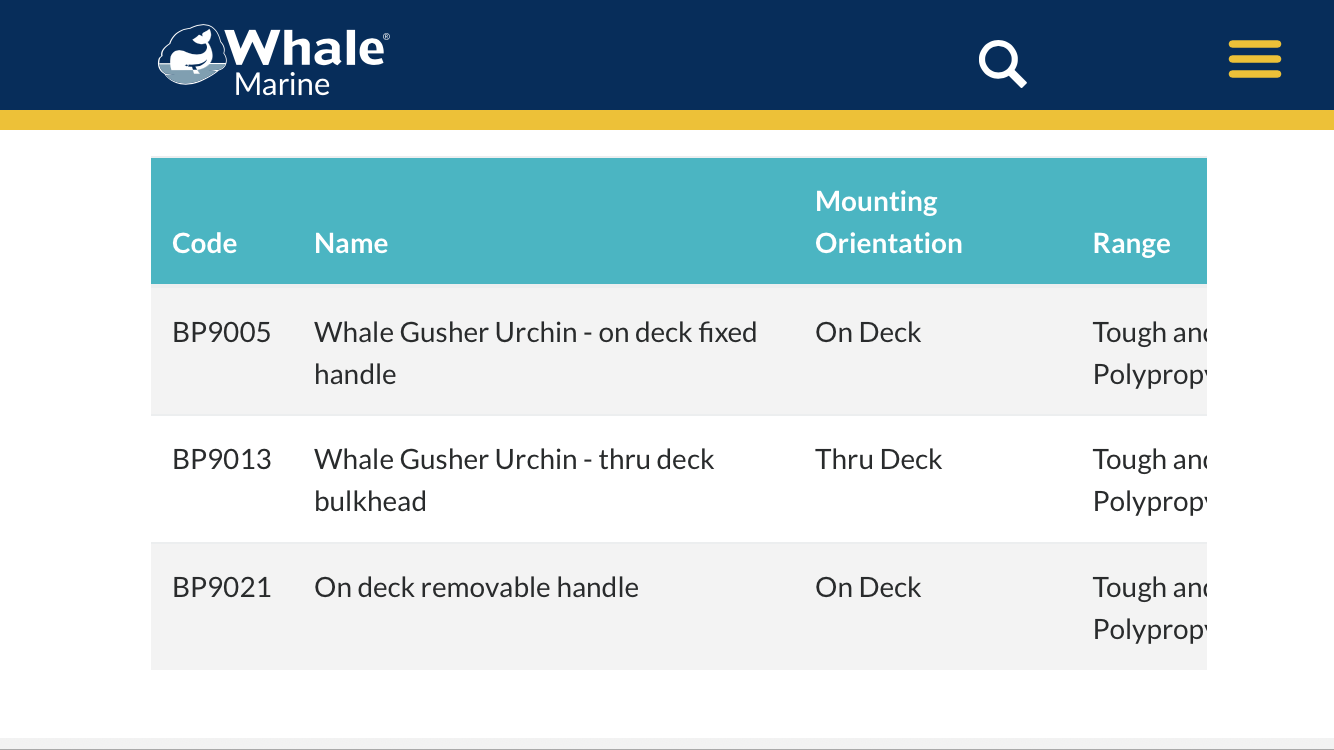Open the search magnifier icon
The image size is (1334, 750).
tap(1002, 63)
